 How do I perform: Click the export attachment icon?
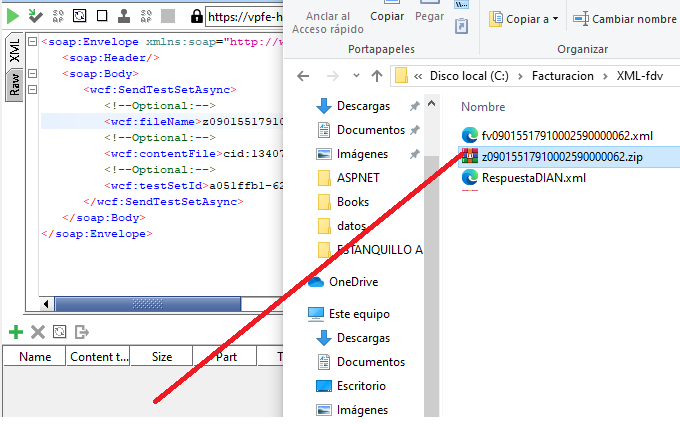[x=82, y=332]
